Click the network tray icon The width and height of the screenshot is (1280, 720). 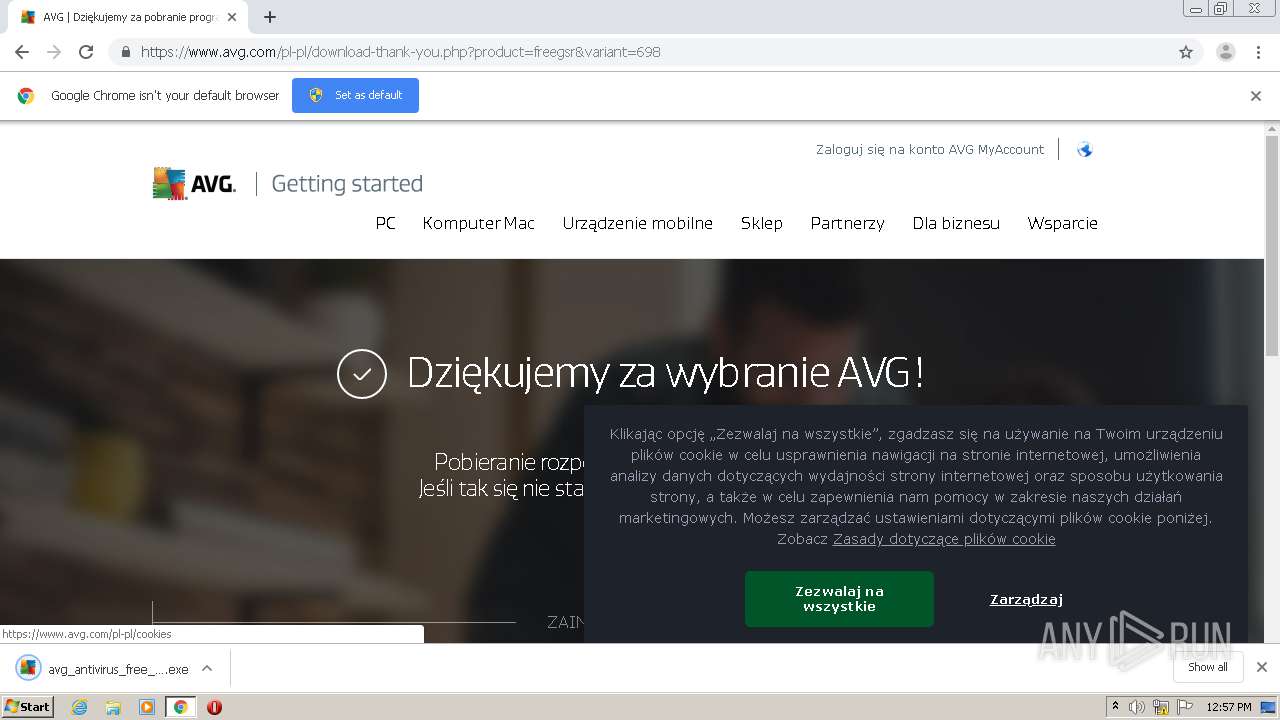[x=1161, y=707]
